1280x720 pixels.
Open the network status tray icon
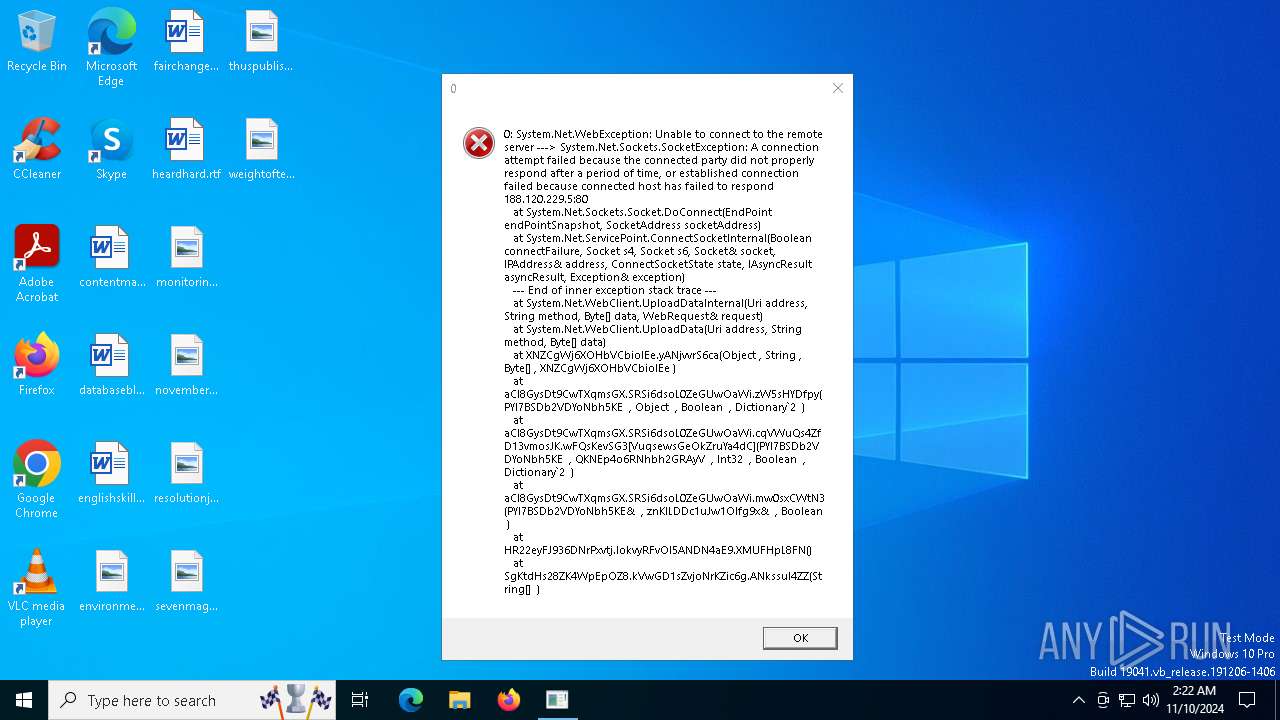[1127, 700]
